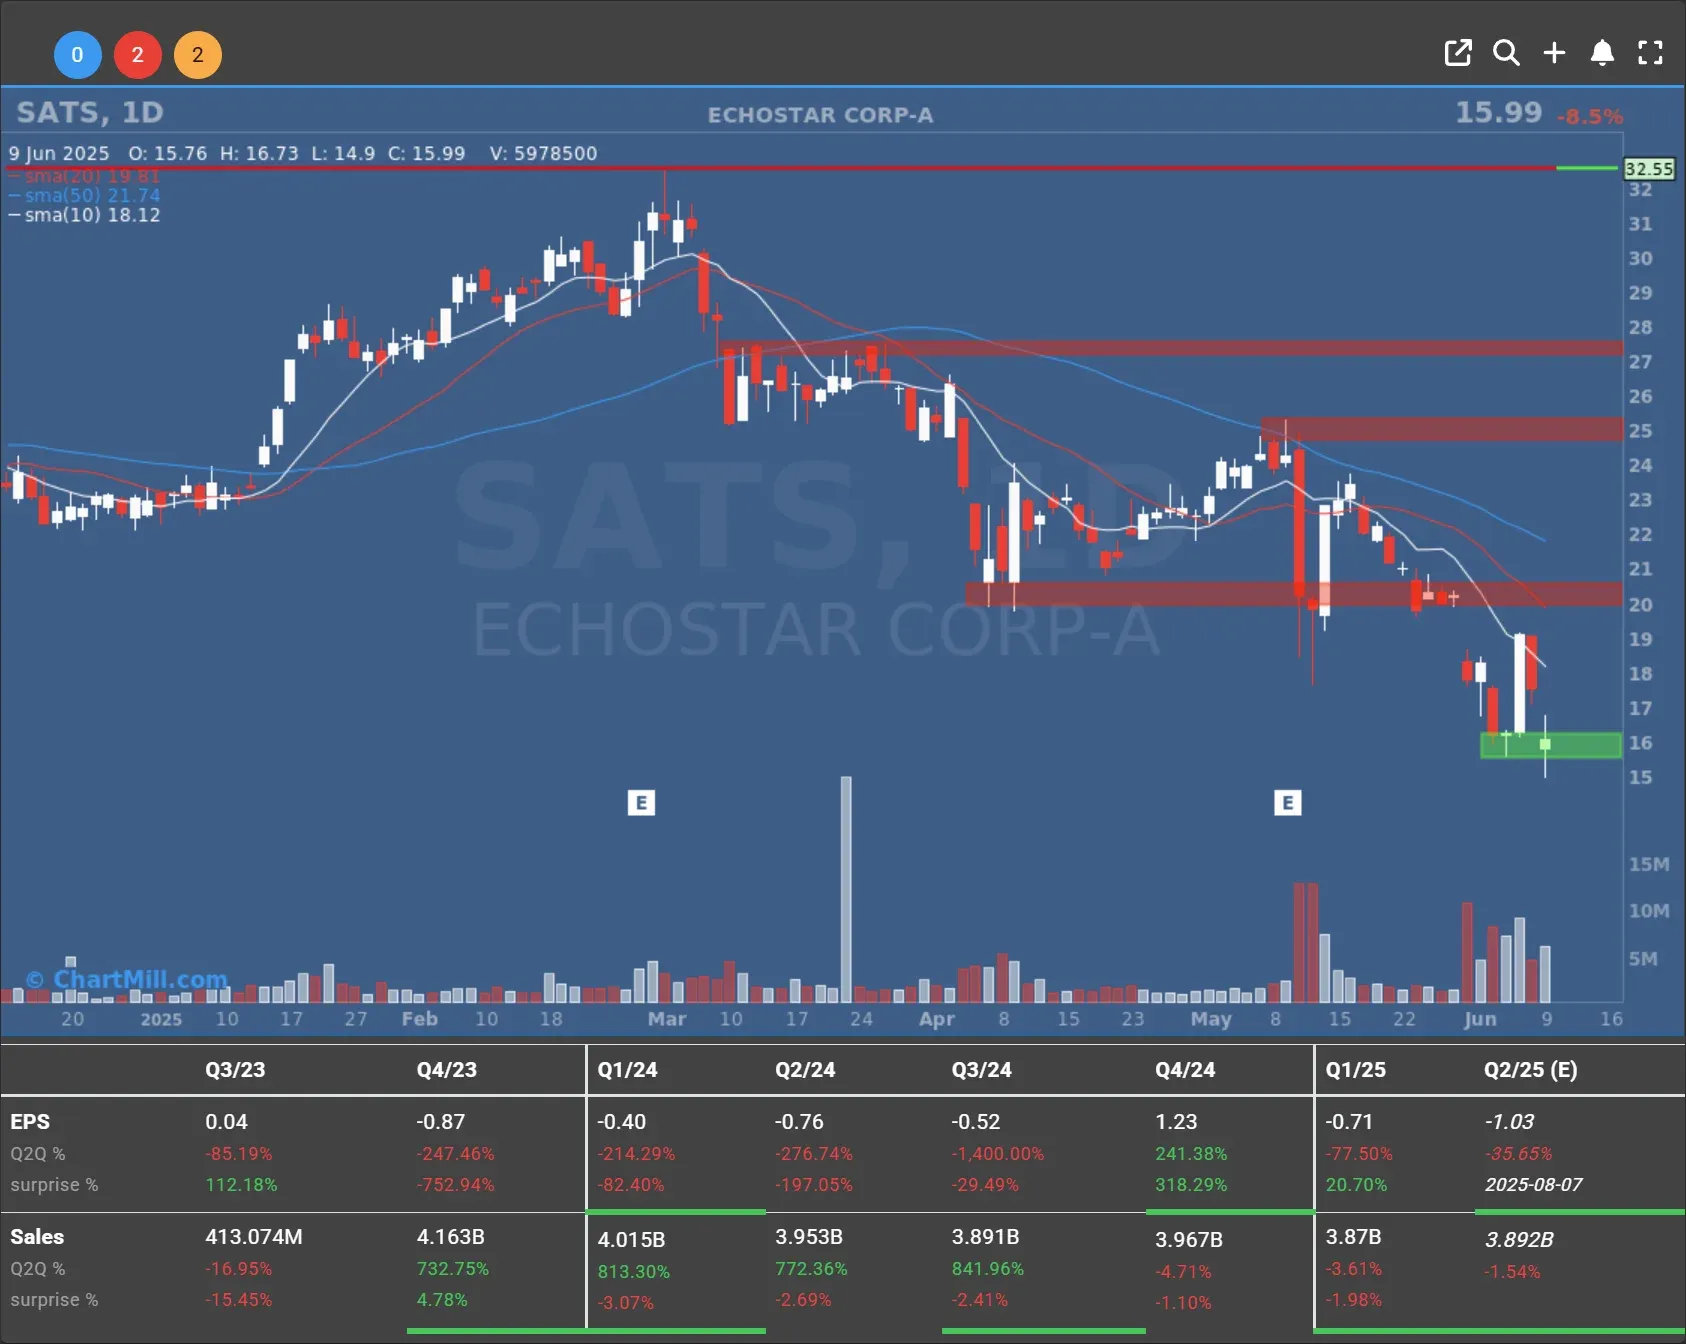This screenshot has width=1686, height=1344.
Task: Open the bell alert icon
Action: [x=1602, y=53]
